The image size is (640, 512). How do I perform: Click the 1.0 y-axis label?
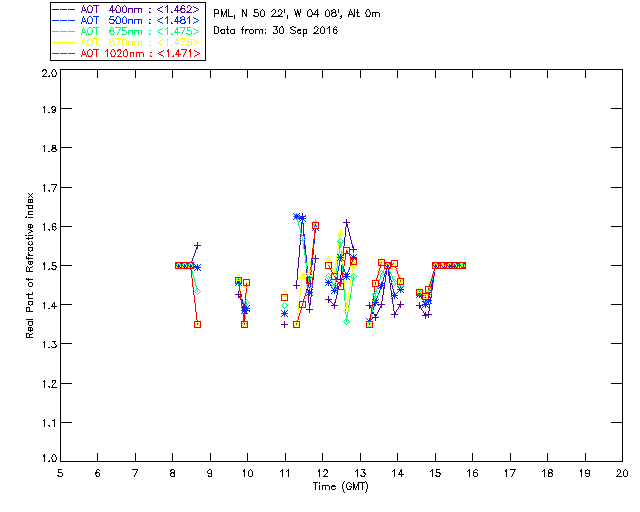pos(49,459)
